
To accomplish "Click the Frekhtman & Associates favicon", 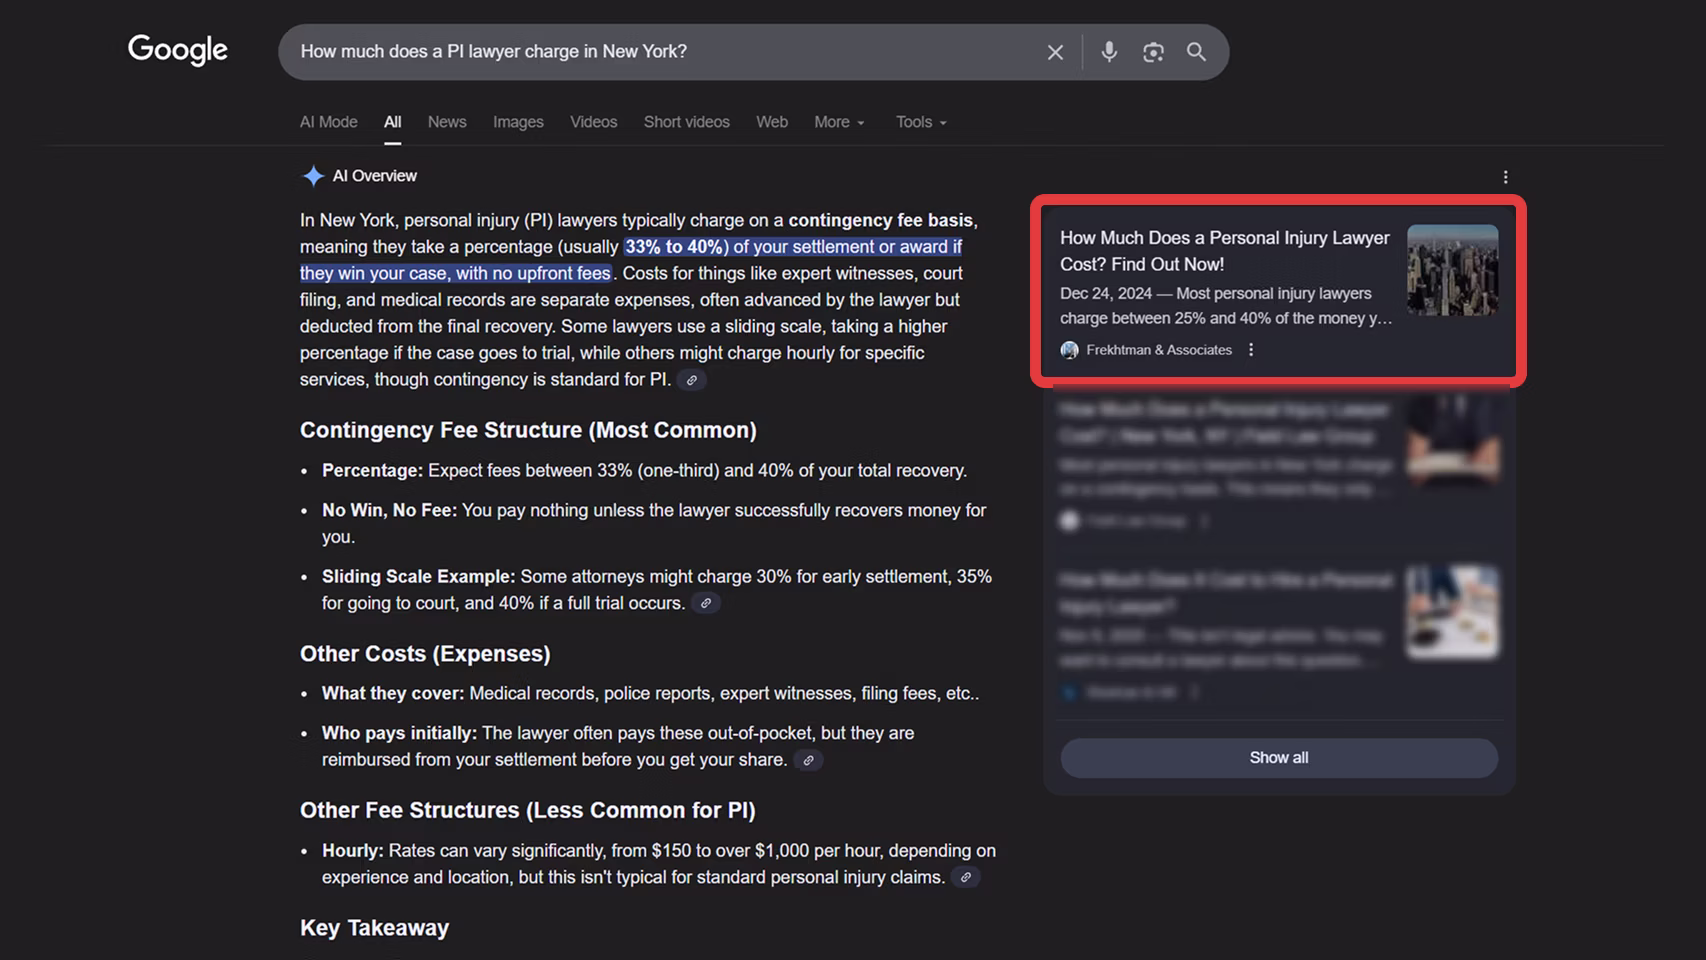I will (1070, 350).
